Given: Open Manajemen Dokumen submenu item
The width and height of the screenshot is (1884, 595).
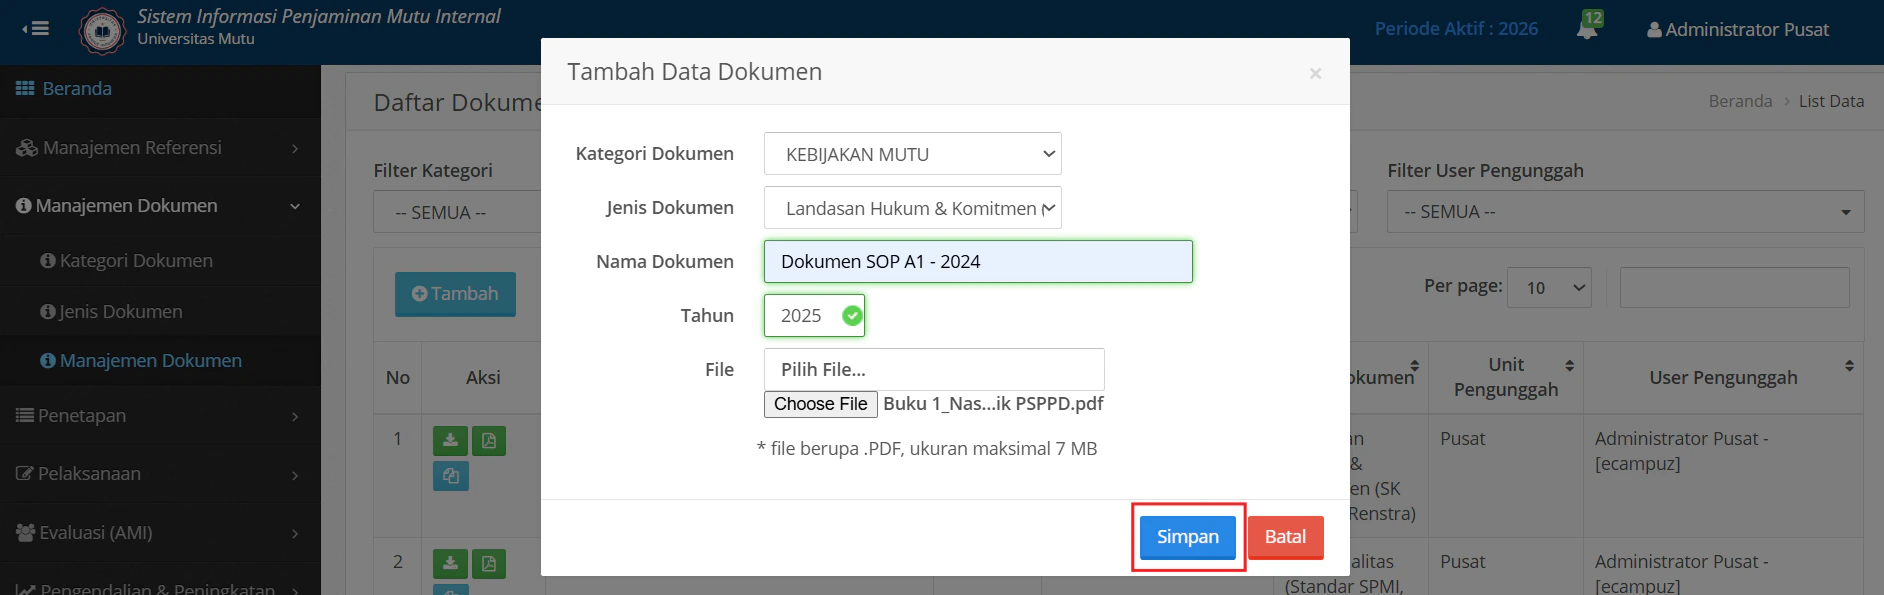Looking at the screenshot, I should pos(160,361).
